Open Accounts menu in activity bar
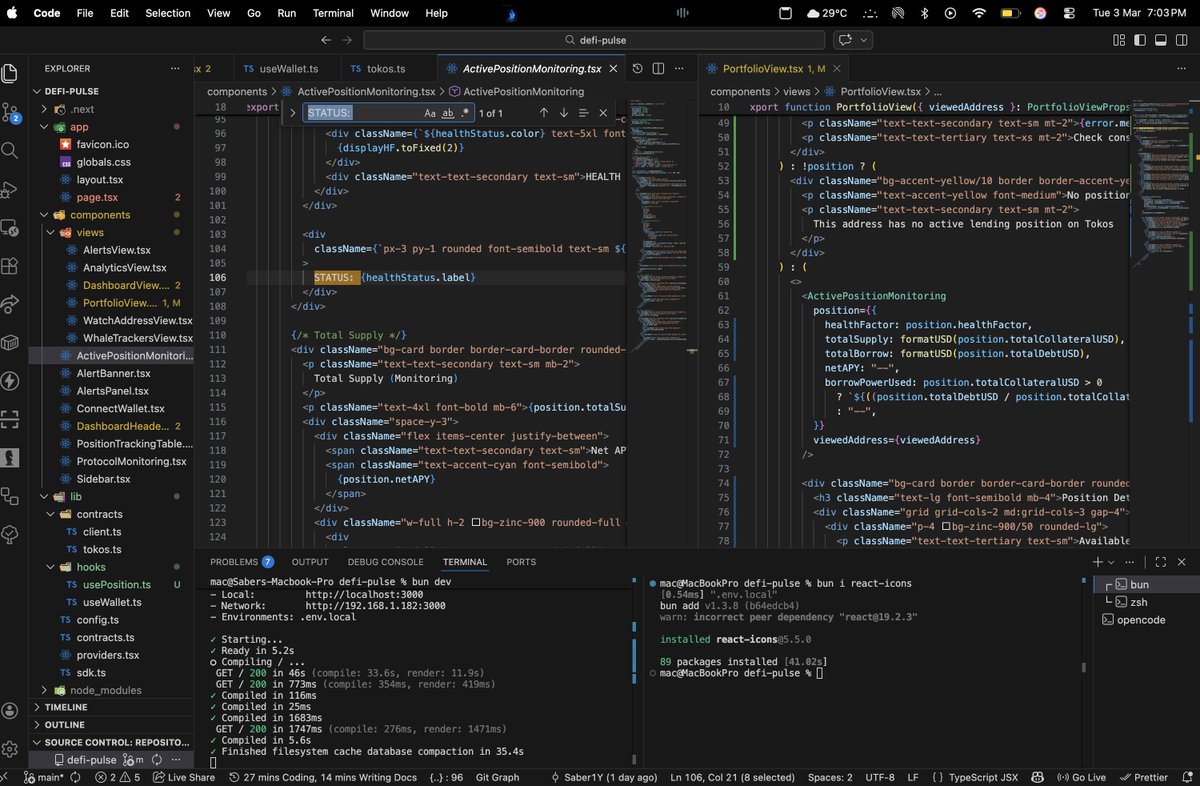 10,710
